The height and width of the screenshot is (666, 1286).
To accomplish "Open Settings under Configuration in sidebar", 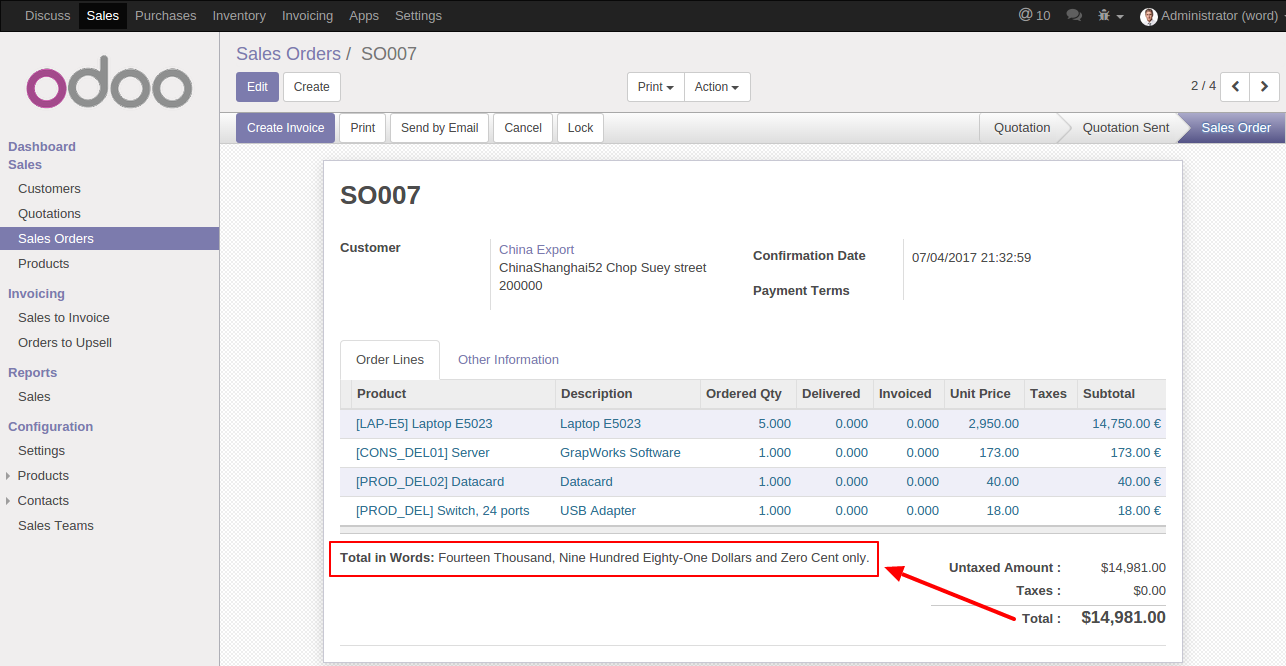I will coord(41,451).
